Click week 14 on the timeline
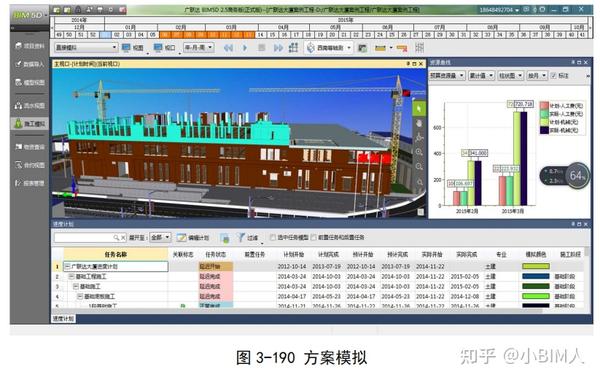The height and width of the screenshot is (380, 600). (x=261, y=35)
